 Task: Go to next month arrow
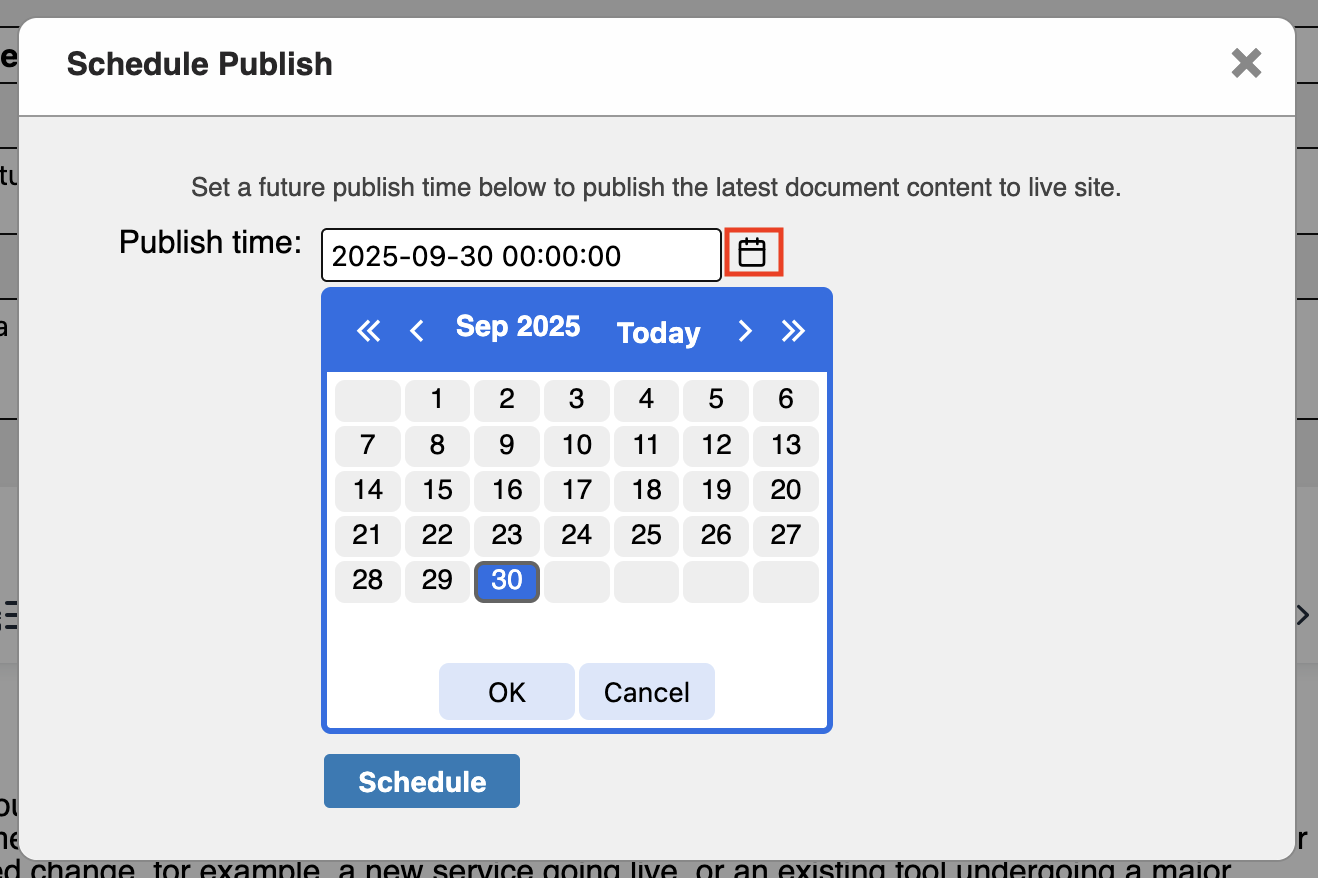coord(744,331)
